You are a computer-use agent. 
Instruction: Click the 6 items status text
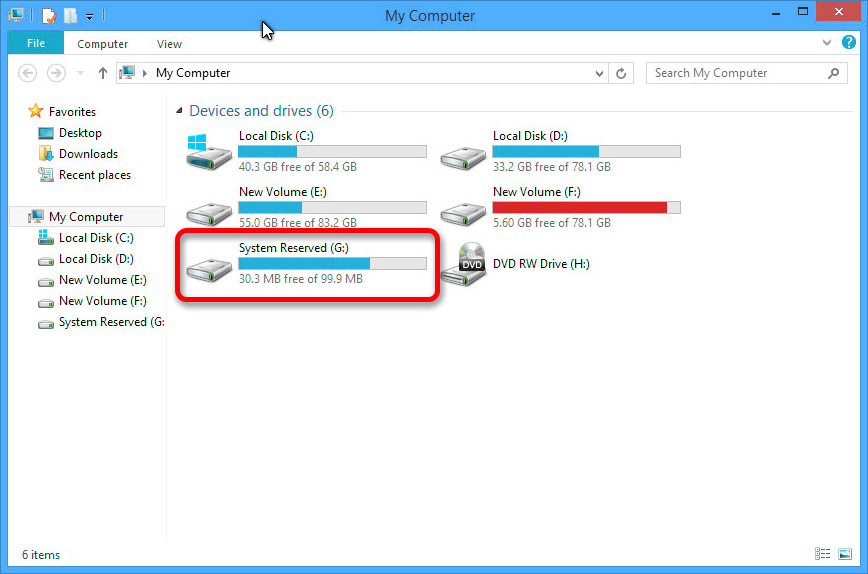click(41, 555)
